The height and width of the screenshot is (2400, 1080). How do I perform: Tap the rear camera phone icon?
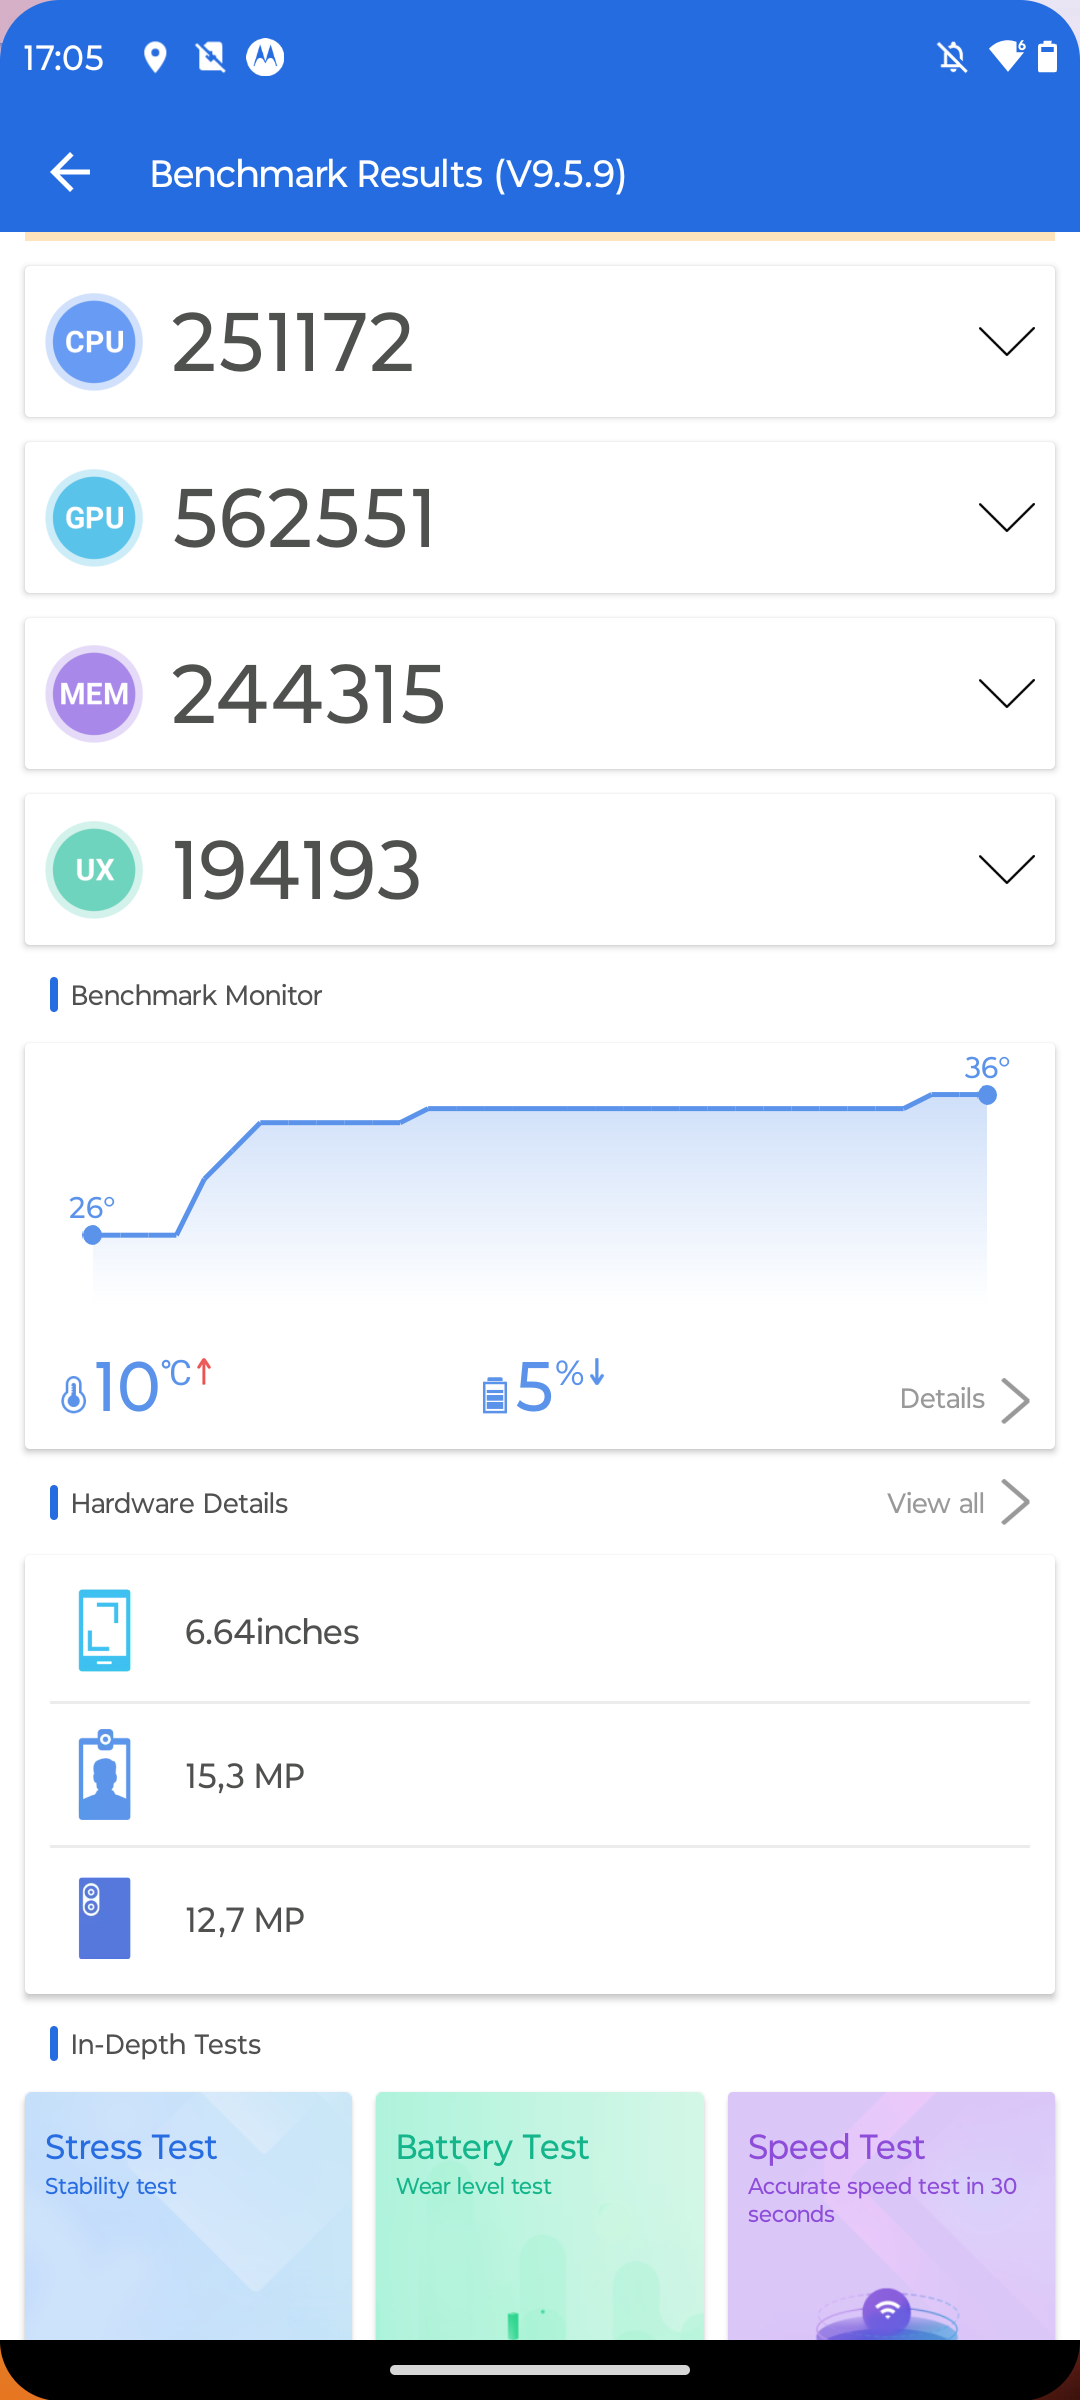[105, 1918]
